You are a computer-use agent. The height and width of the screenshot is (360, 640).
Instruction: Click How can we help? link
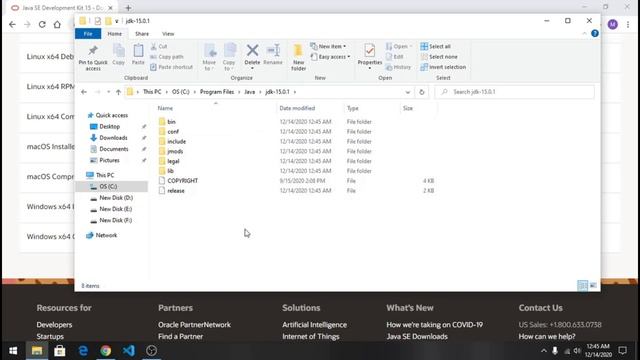pyautogui.click(x=547, y=337)
